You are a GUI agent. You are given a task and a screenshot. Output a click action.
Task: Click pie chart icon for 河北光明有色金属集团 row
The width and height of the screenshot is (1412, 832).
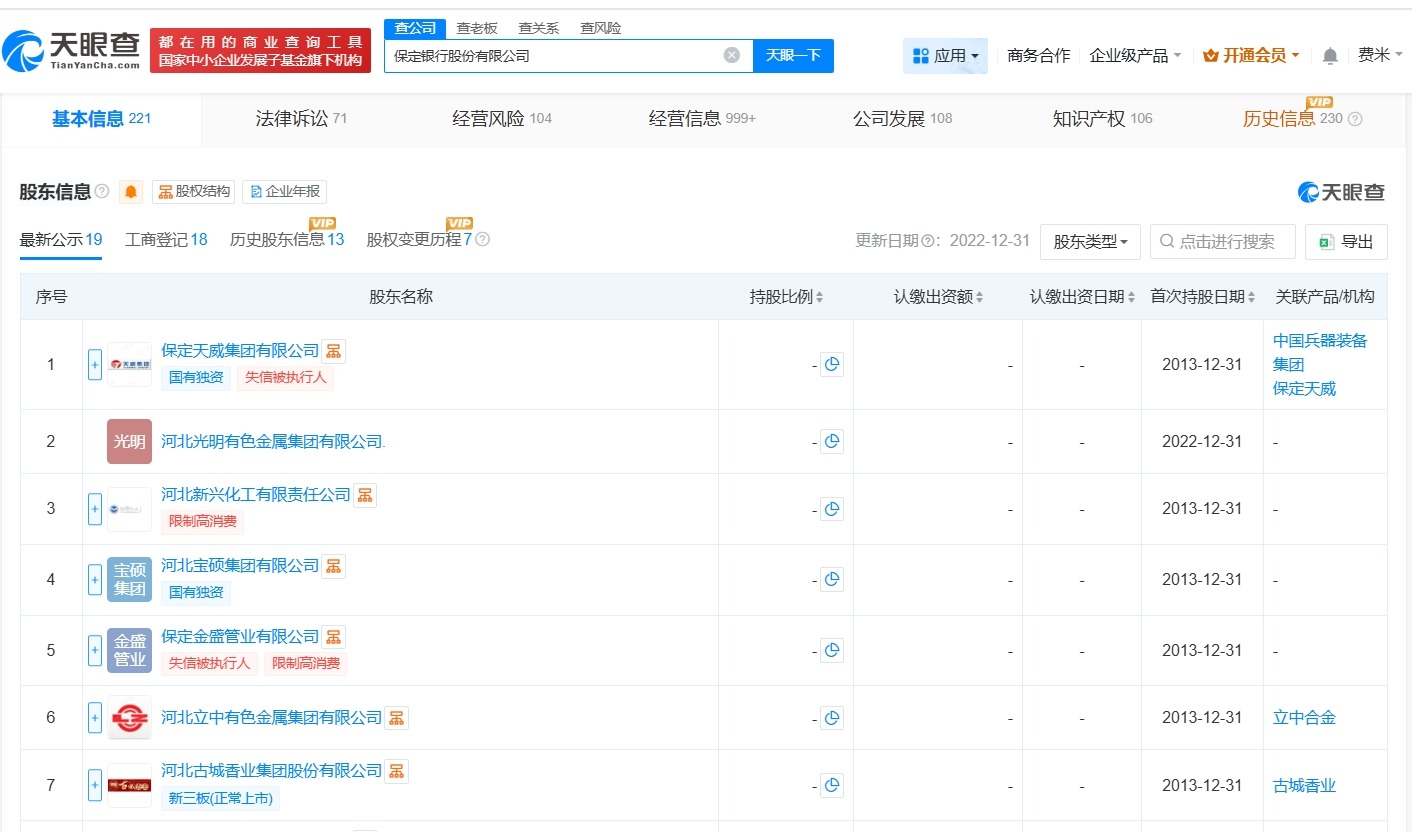point(832,441)
